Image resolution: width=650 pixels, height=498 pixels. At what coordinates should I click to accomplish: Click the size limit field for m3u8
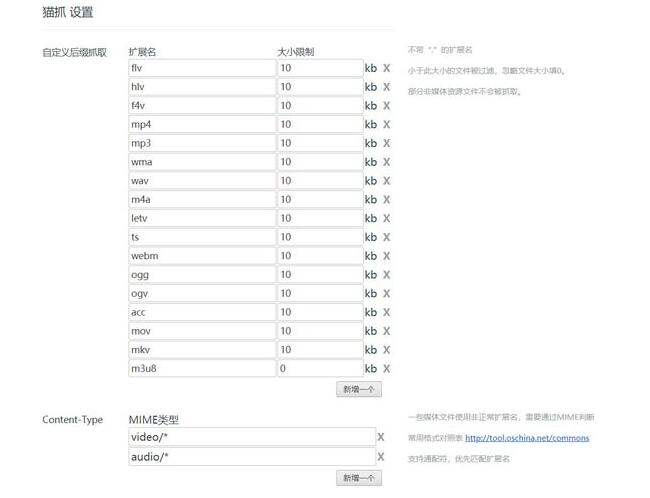point(319,369)
